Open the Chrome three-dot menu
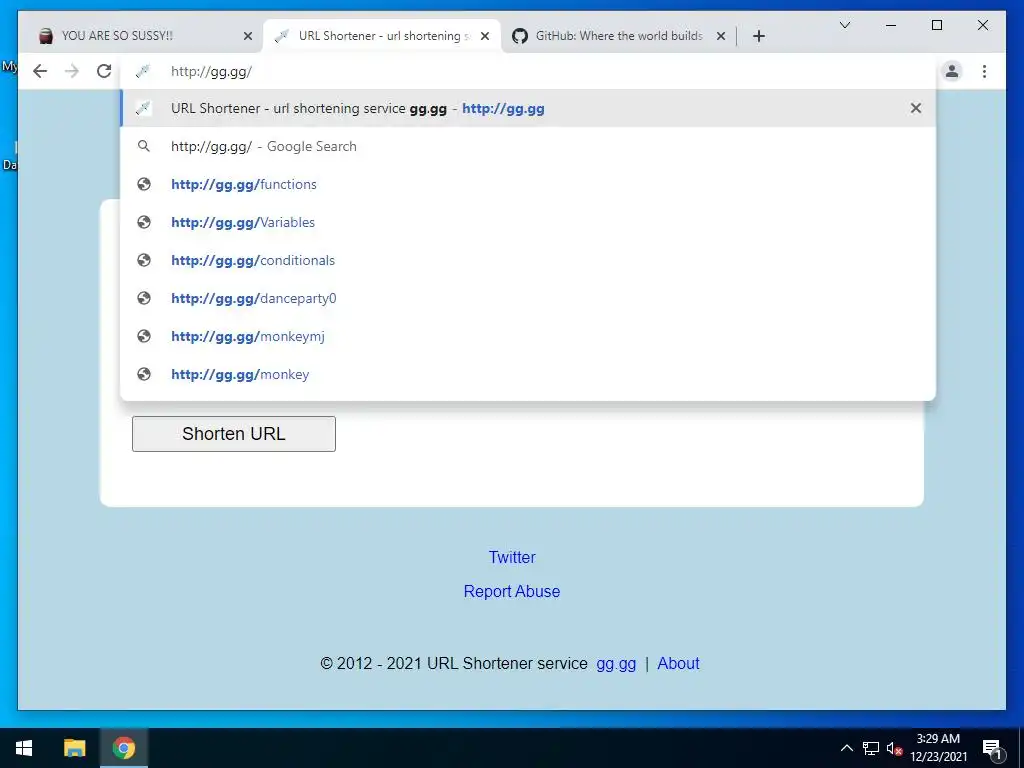This screenshot has width=1024, height=768. point(984,71)
